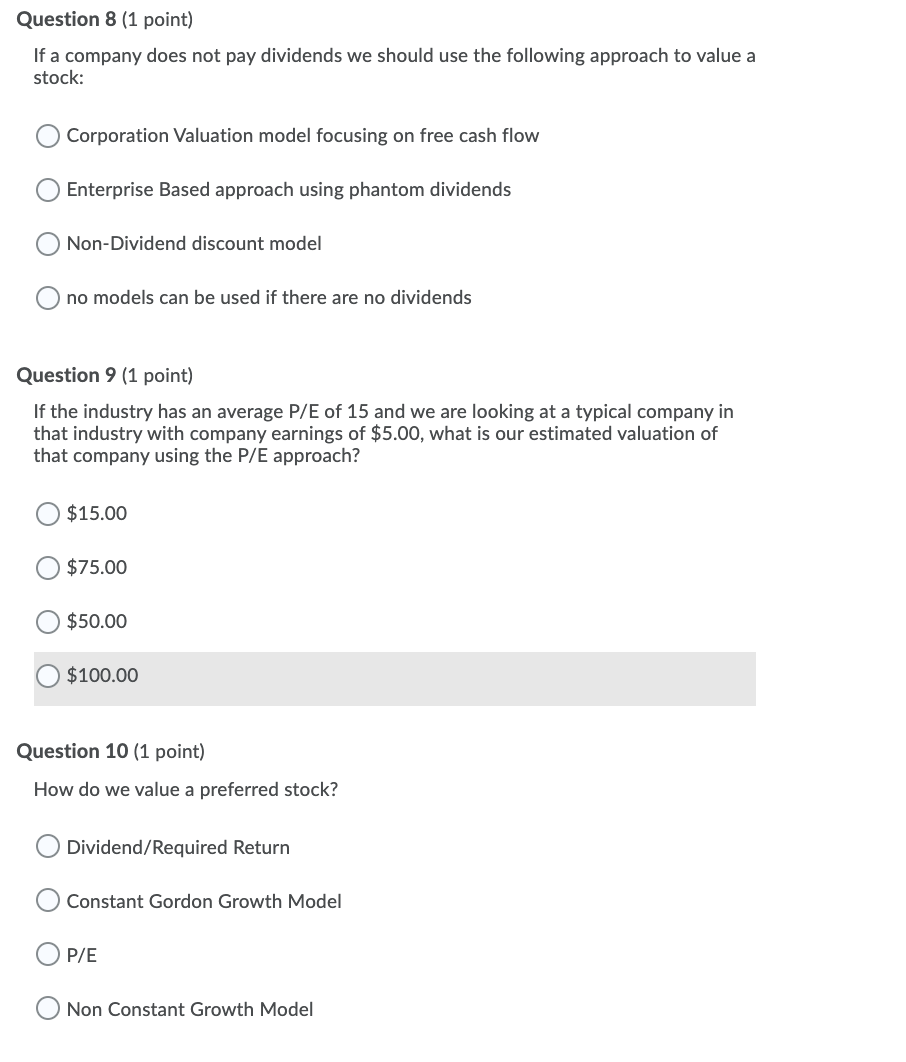The width and height of the screenshot is (906, 1062).
Task: Click the Non-Dividend discount model label
Action: pyautogui.click(x=193, y=243)
